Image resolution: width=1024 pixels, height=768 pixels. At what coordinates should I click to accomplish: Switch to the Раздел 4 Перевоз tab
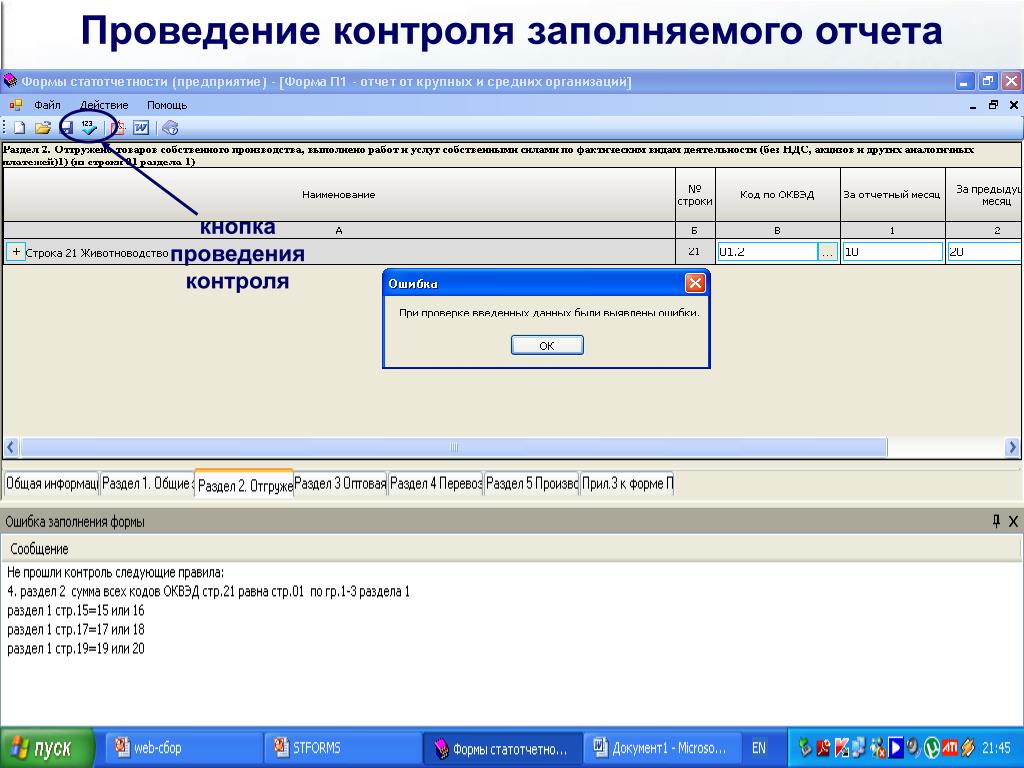tap(436, 484)
